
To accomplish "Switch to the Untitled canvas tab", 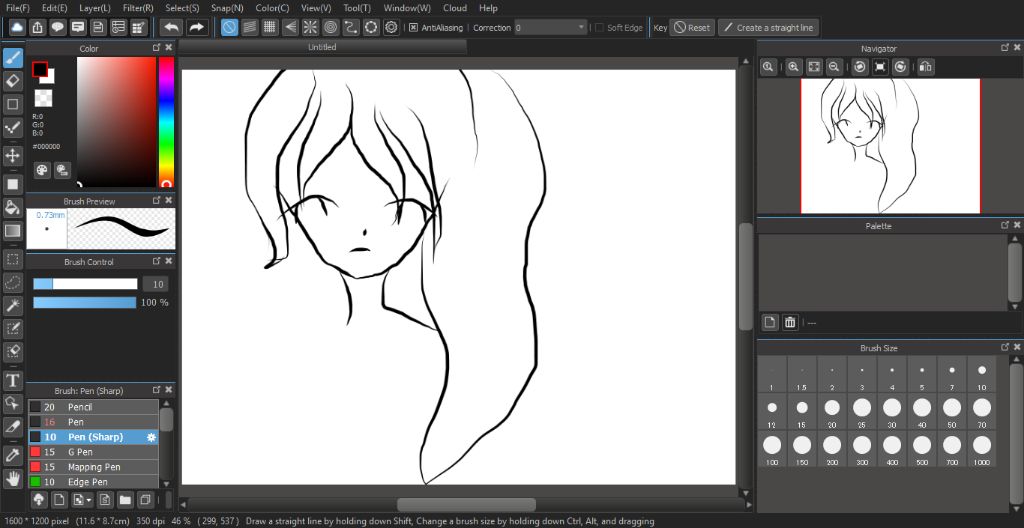I will pyautogui.click(x=323, y=47).
